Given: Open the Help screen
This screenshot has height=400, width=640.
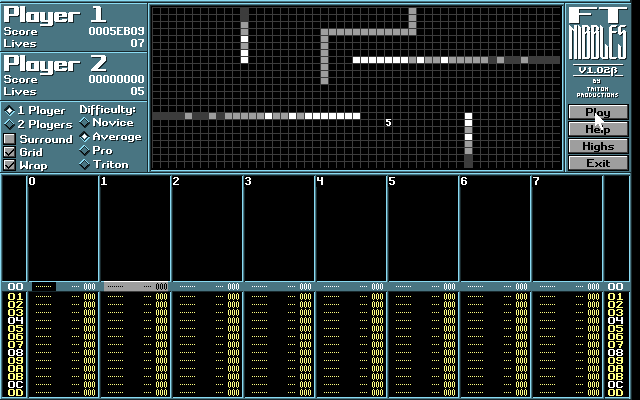Looking at the screenshot, I should 598,129.
